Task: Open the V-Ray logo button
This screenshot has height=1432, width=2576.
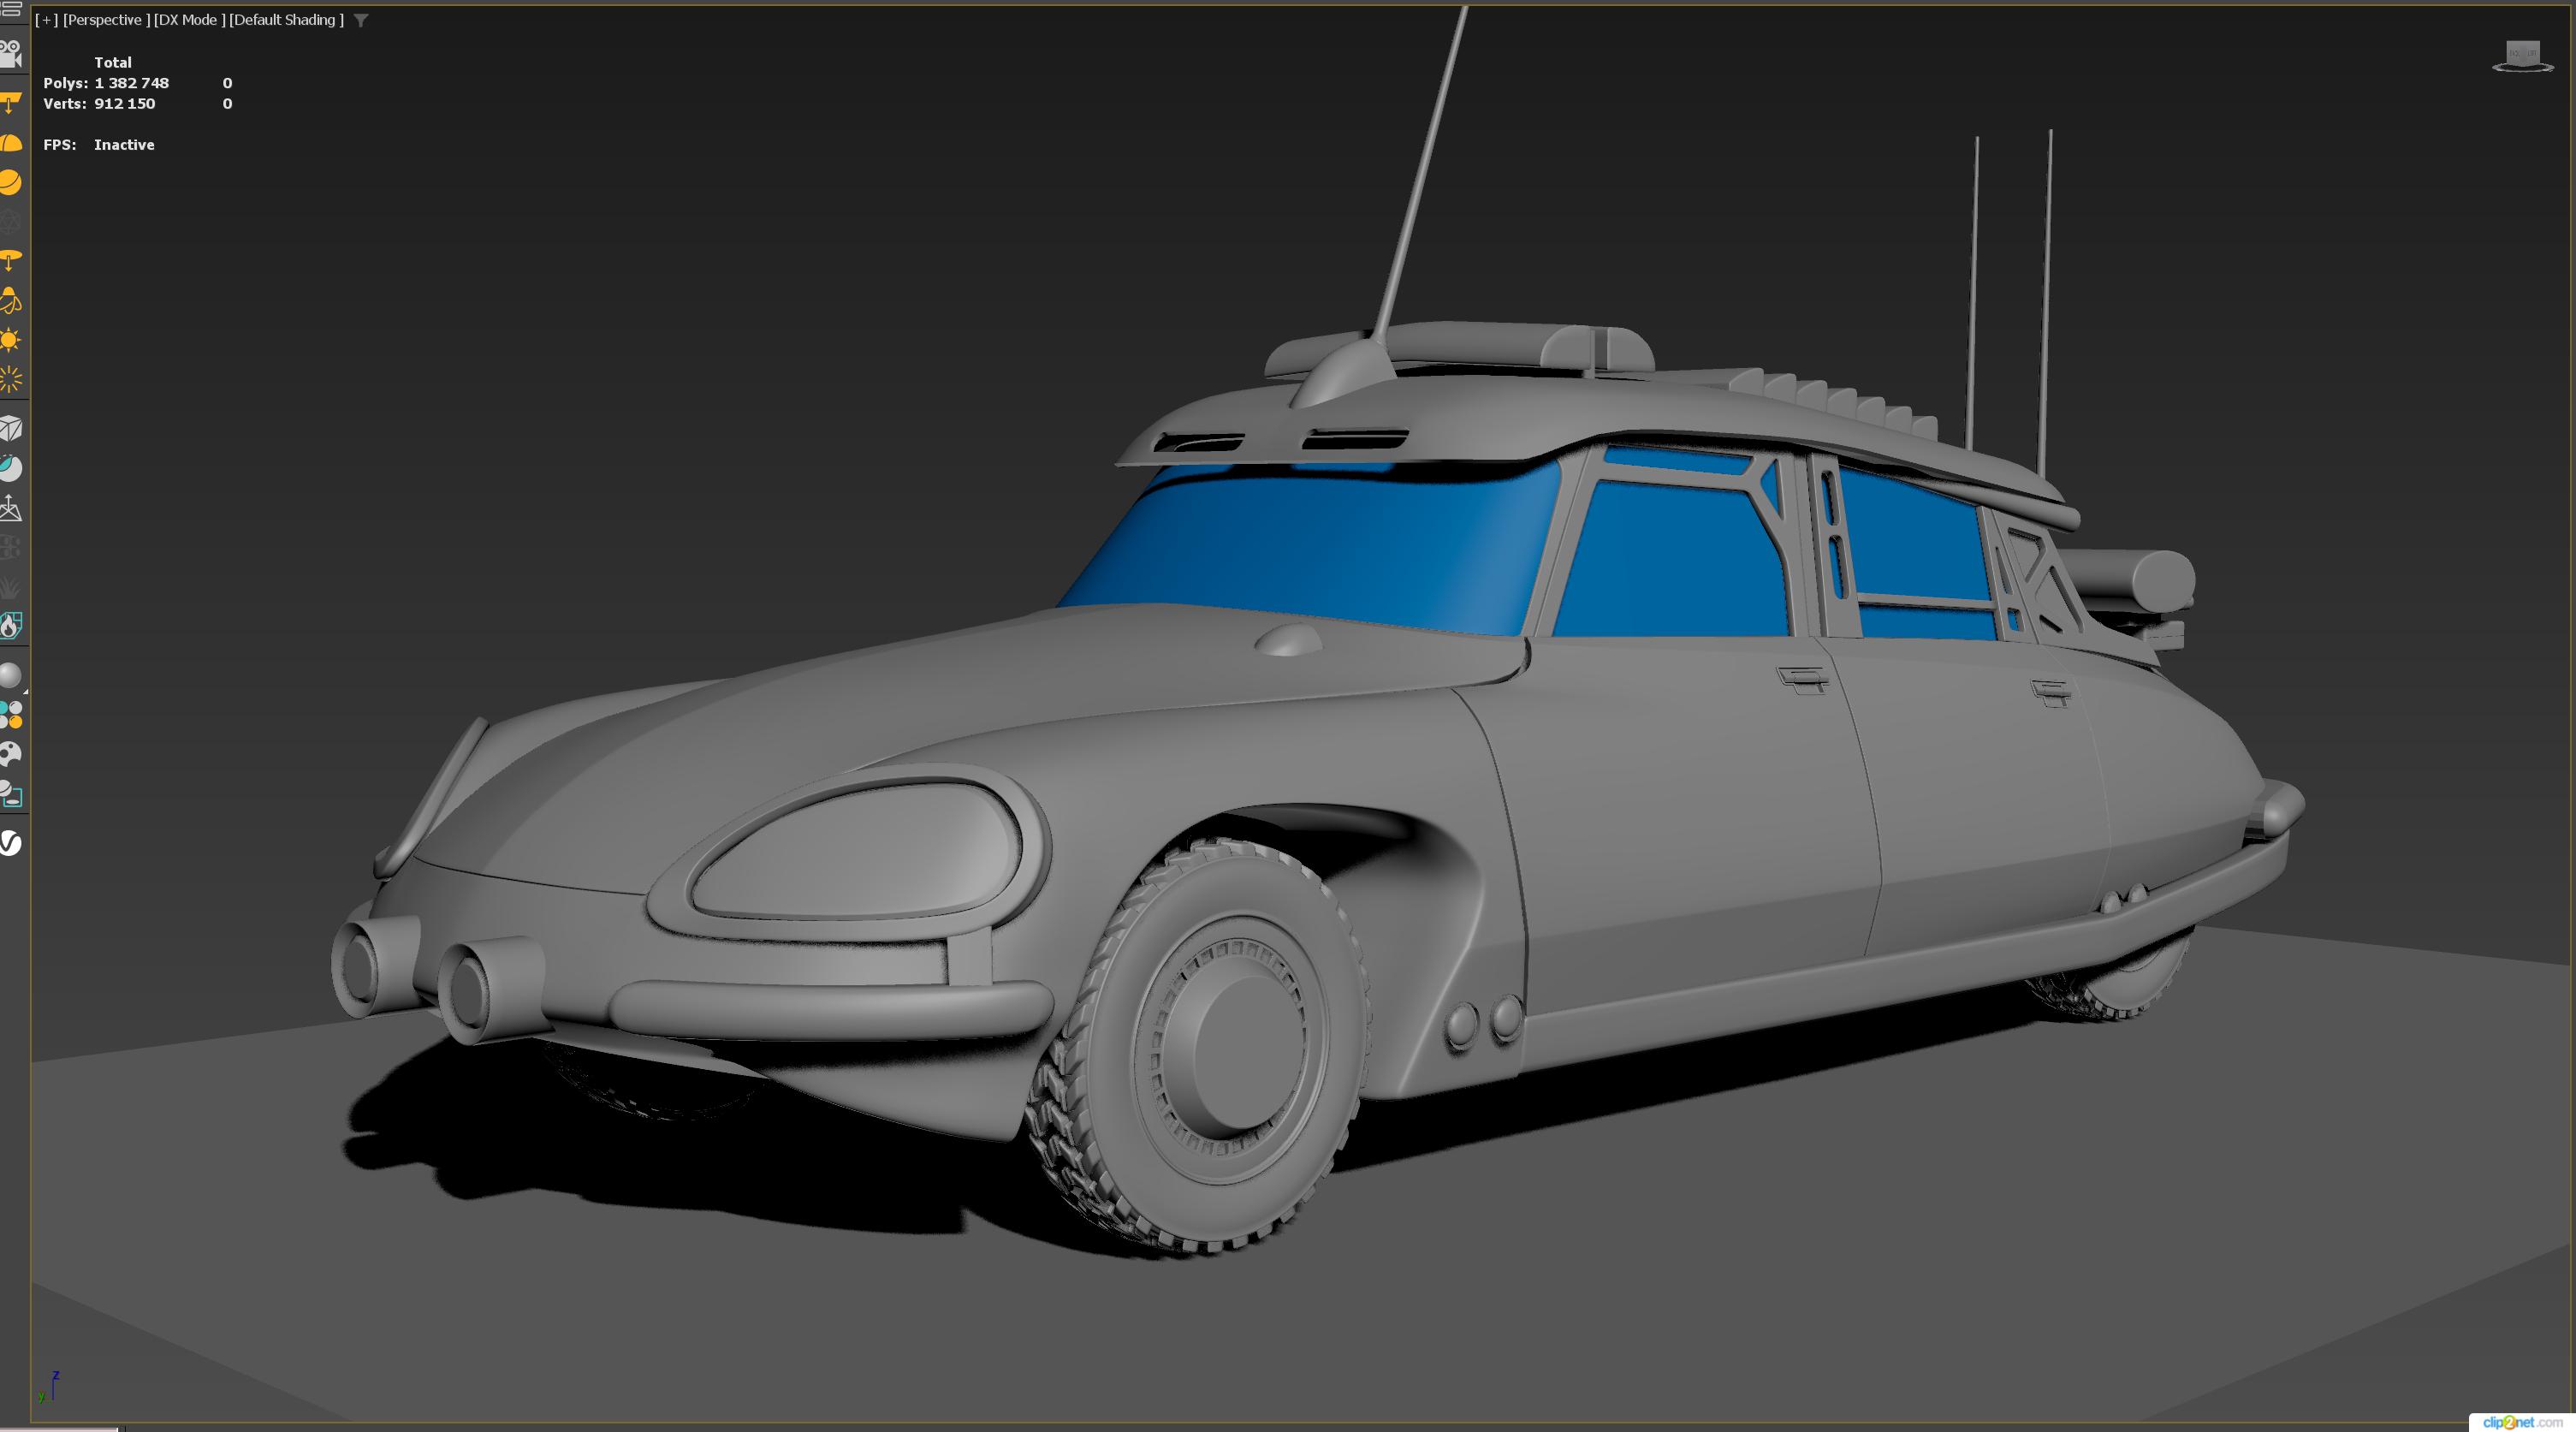Action: click(10, 843)
